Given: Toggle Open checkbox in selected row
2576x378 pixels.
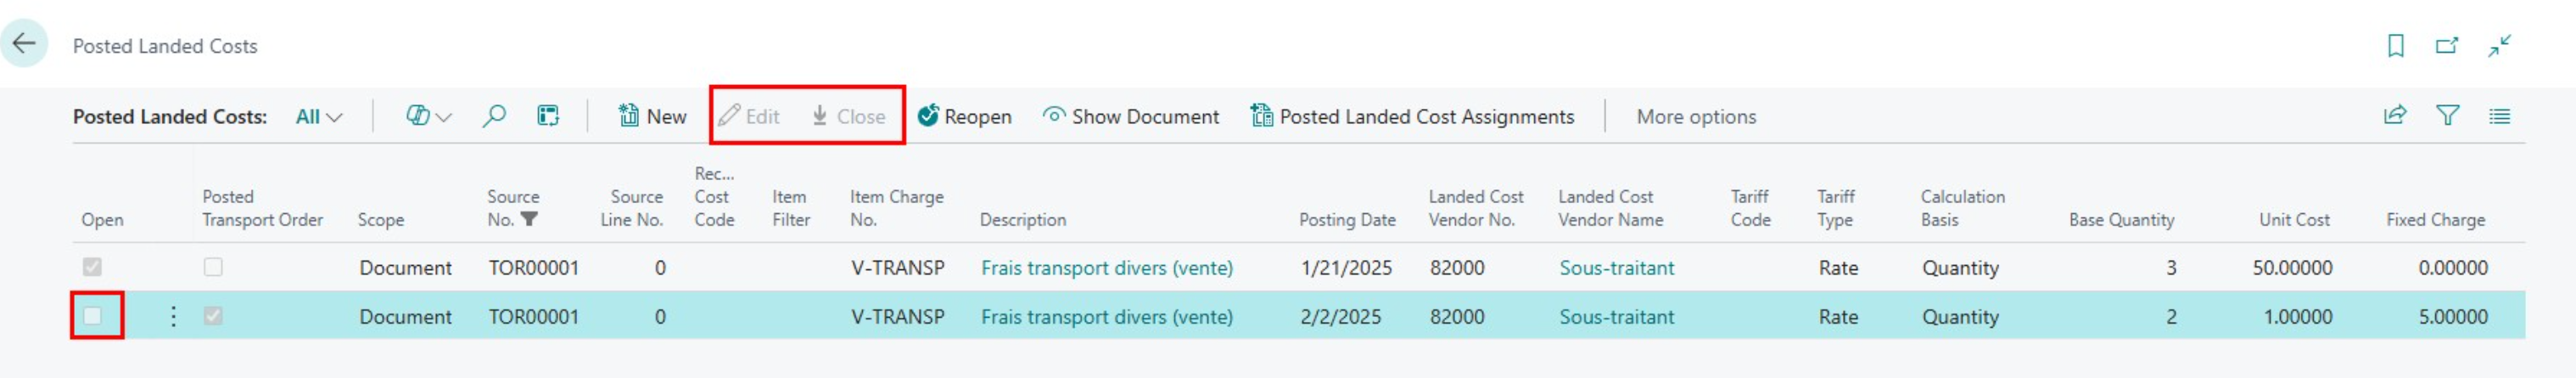Looking at the screenshot, I should (x=92, y=316).
